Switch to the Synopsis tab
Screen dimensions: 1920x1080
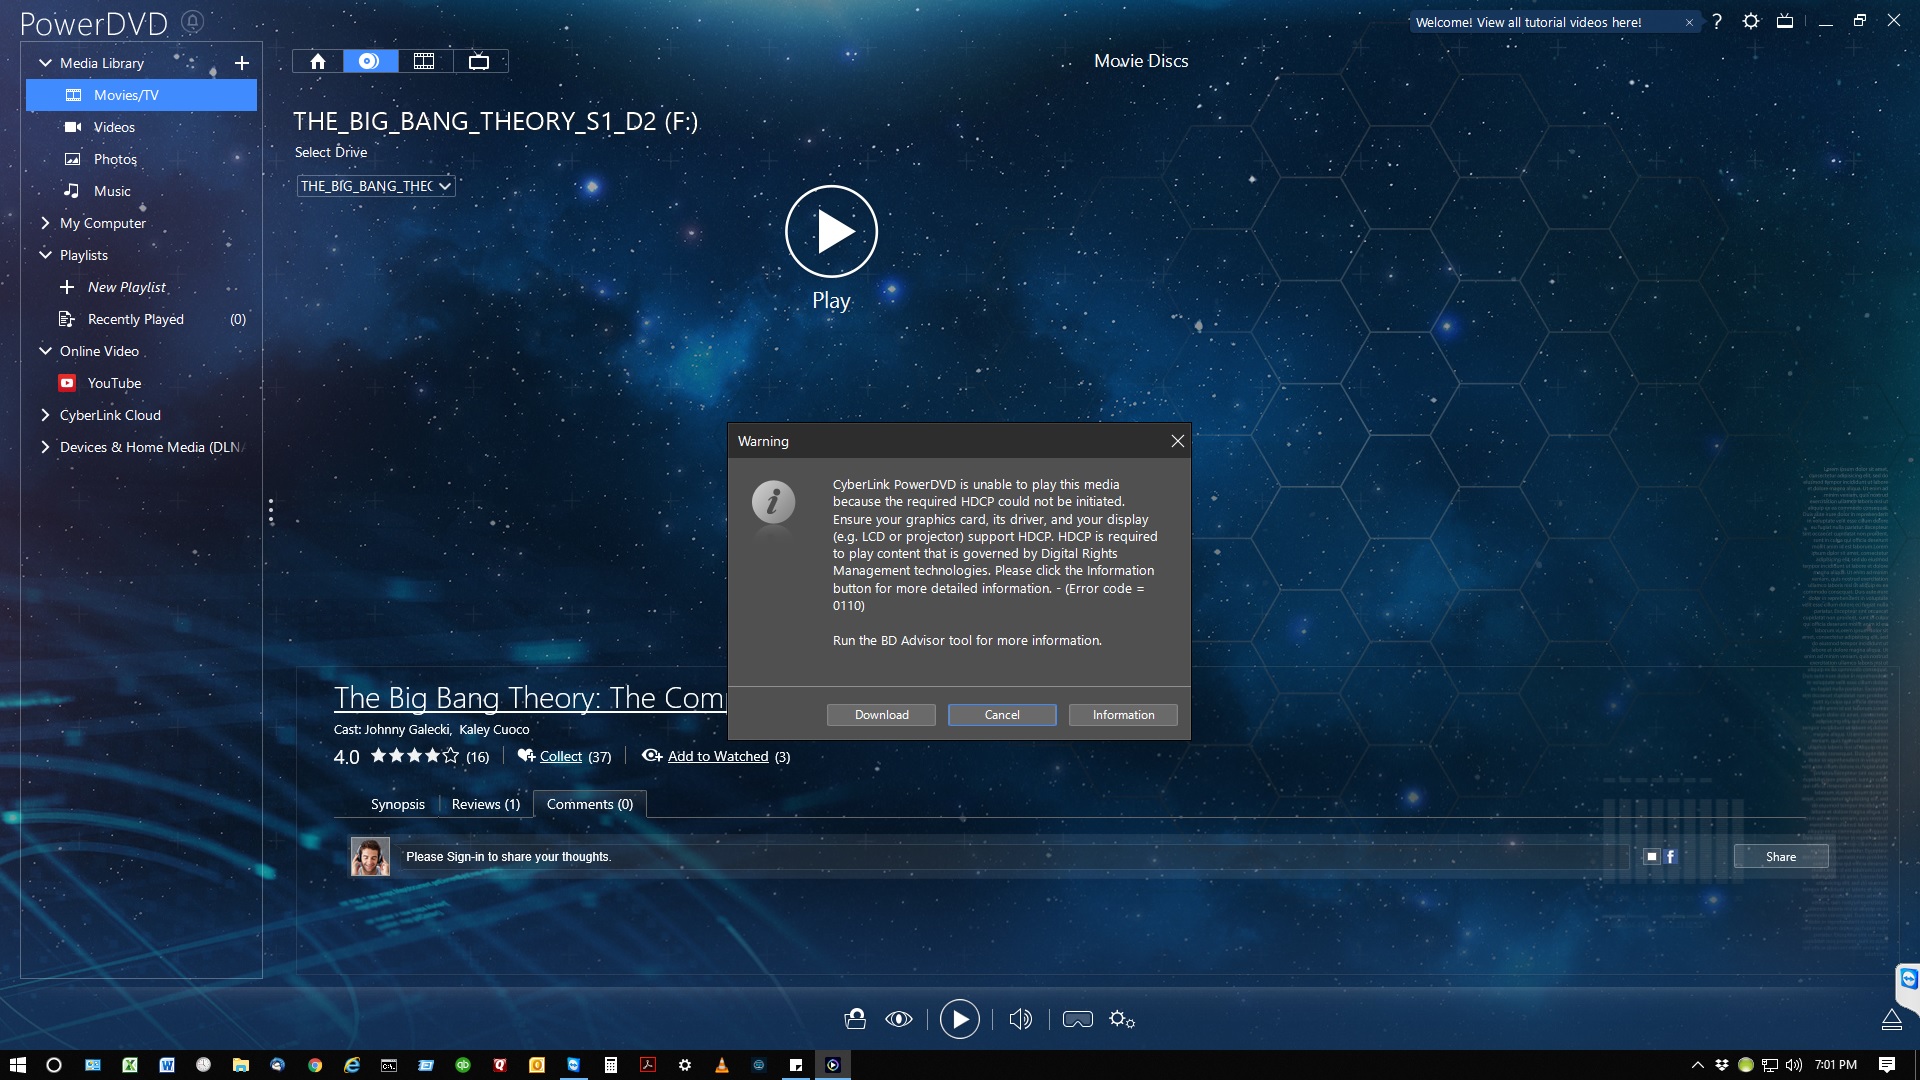[397, 804]
